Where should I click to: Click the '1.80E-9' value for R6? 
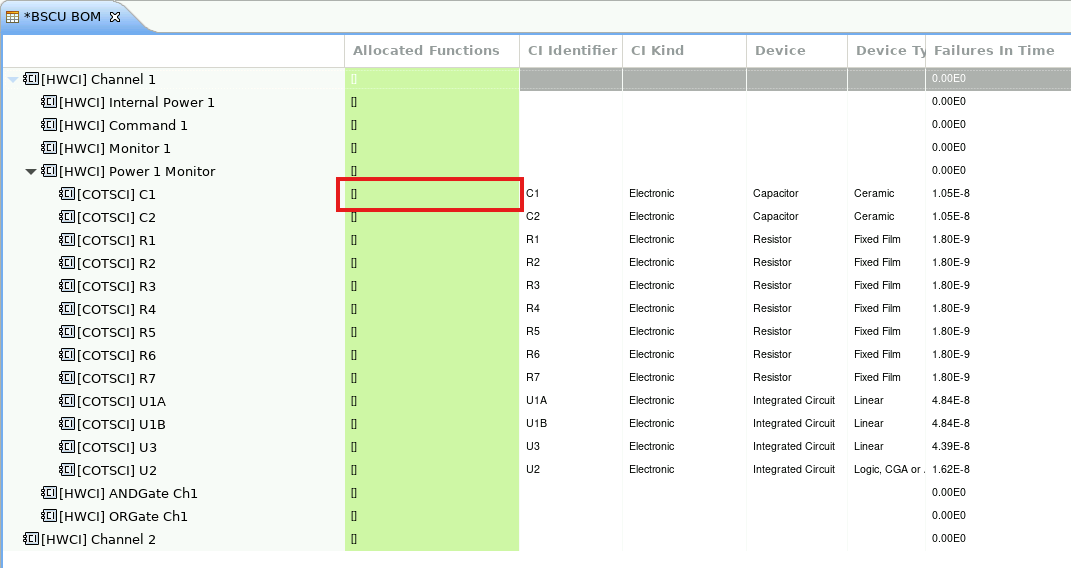[951, 354]
